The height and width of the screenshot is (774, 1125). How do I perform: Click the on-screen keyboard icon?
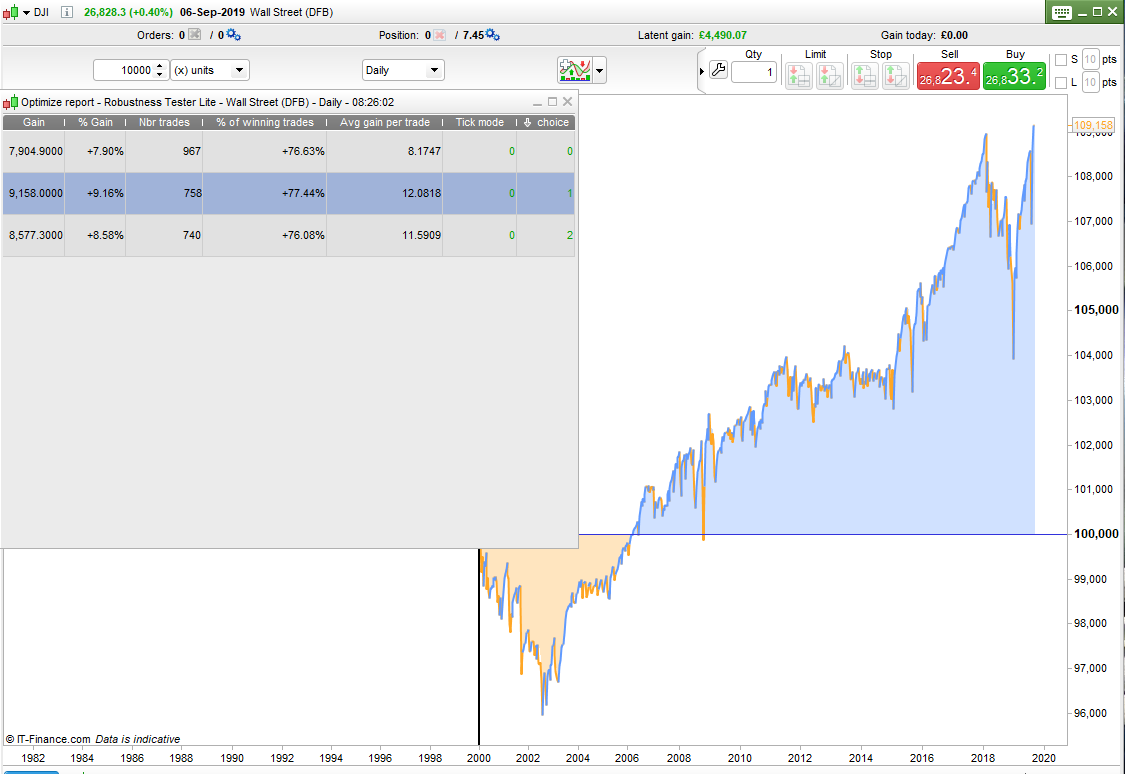(x=1061, y=12)
